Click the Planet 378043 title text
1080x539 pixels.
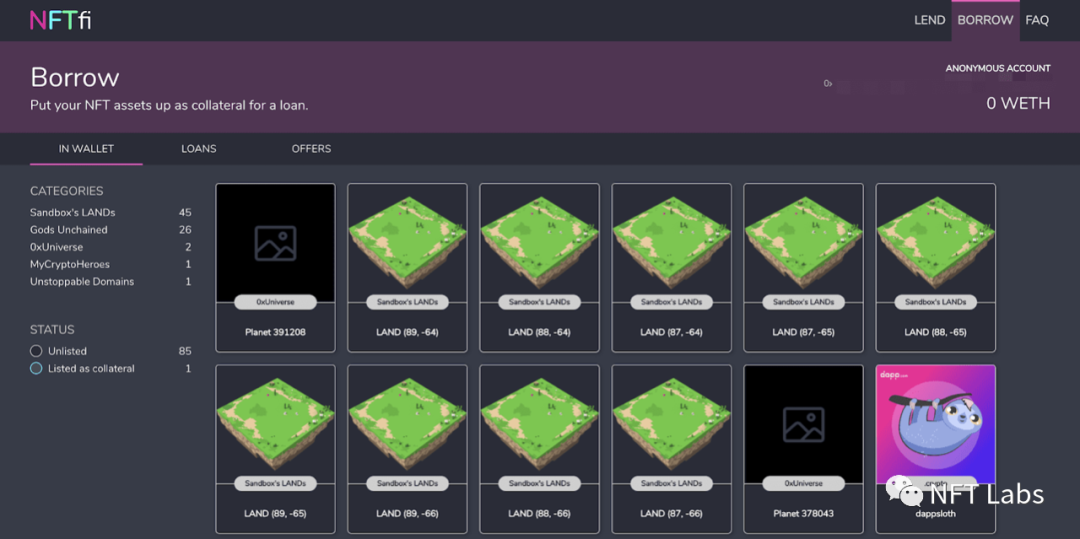pos(803,514)
